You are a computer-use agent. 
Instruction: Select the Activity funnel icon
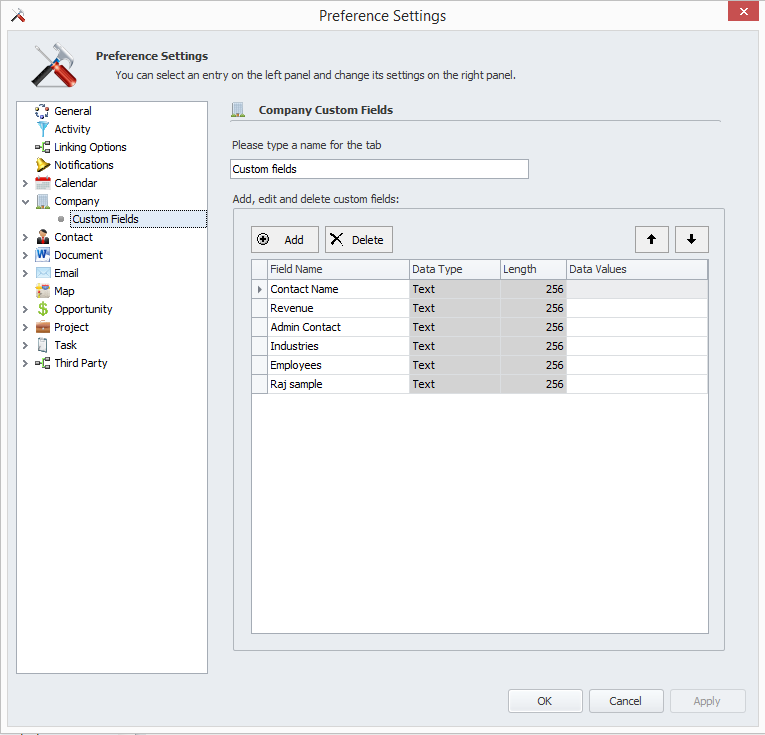42,129
